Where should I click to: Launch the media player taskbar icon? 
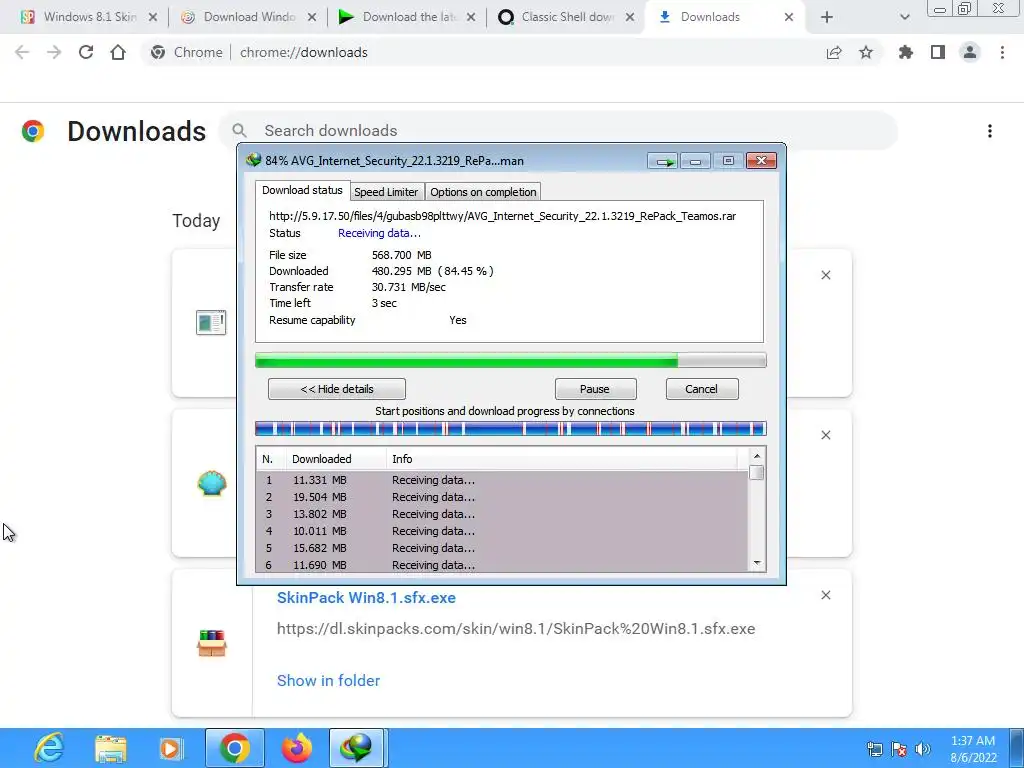(171, 748)
